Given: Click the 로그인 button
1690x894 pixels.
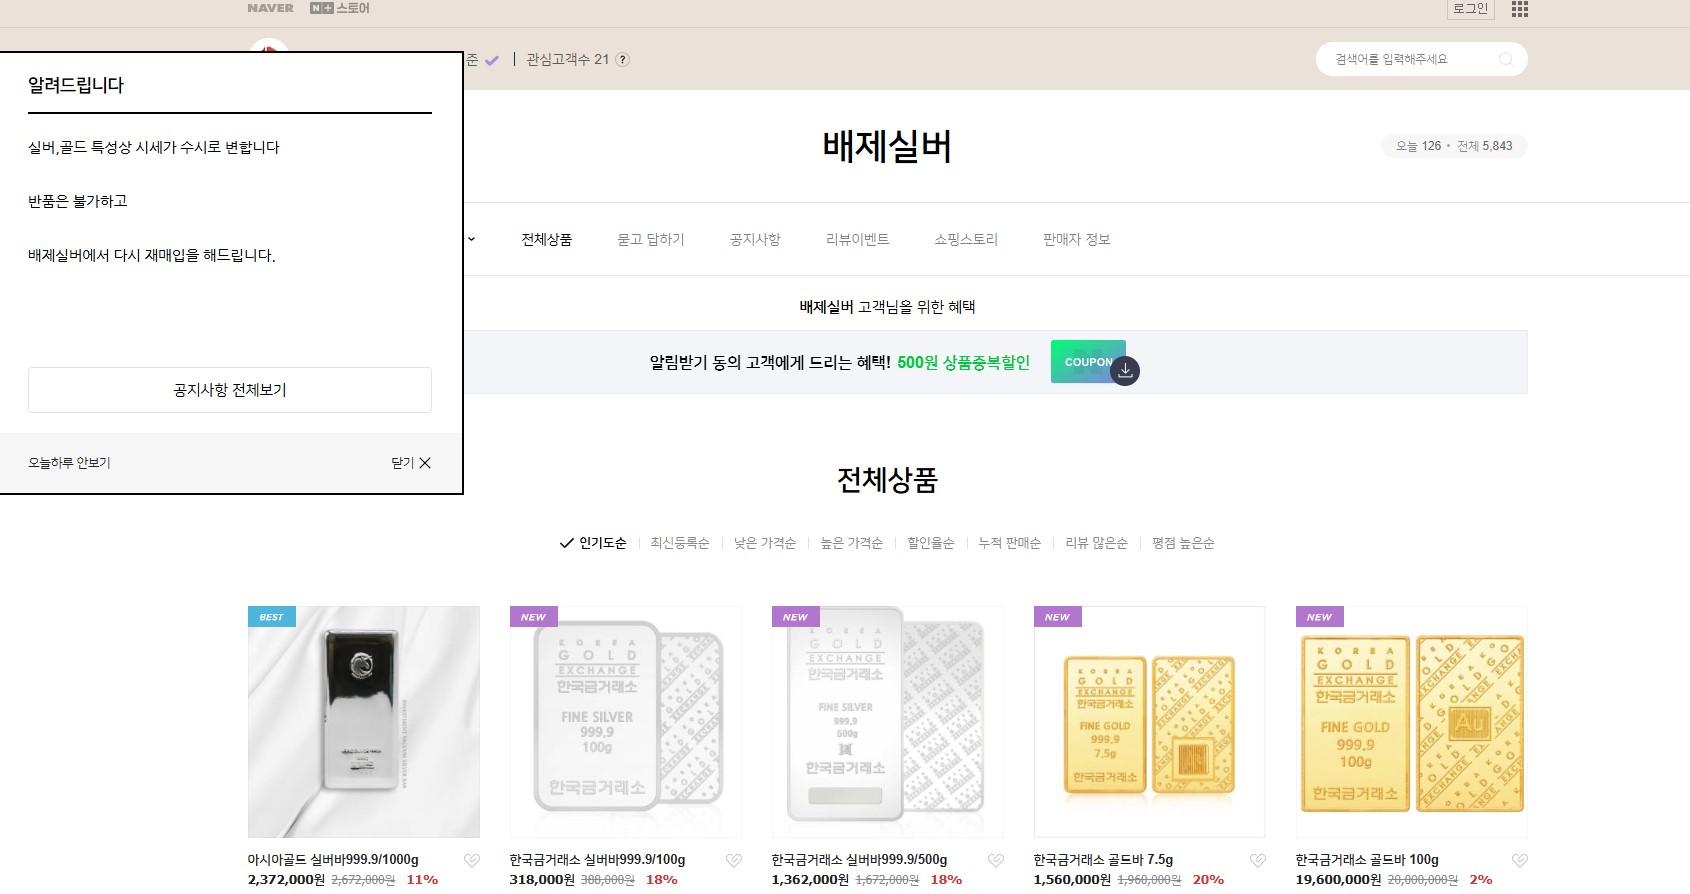Looking at the screenshot, I should point(1470,9).
